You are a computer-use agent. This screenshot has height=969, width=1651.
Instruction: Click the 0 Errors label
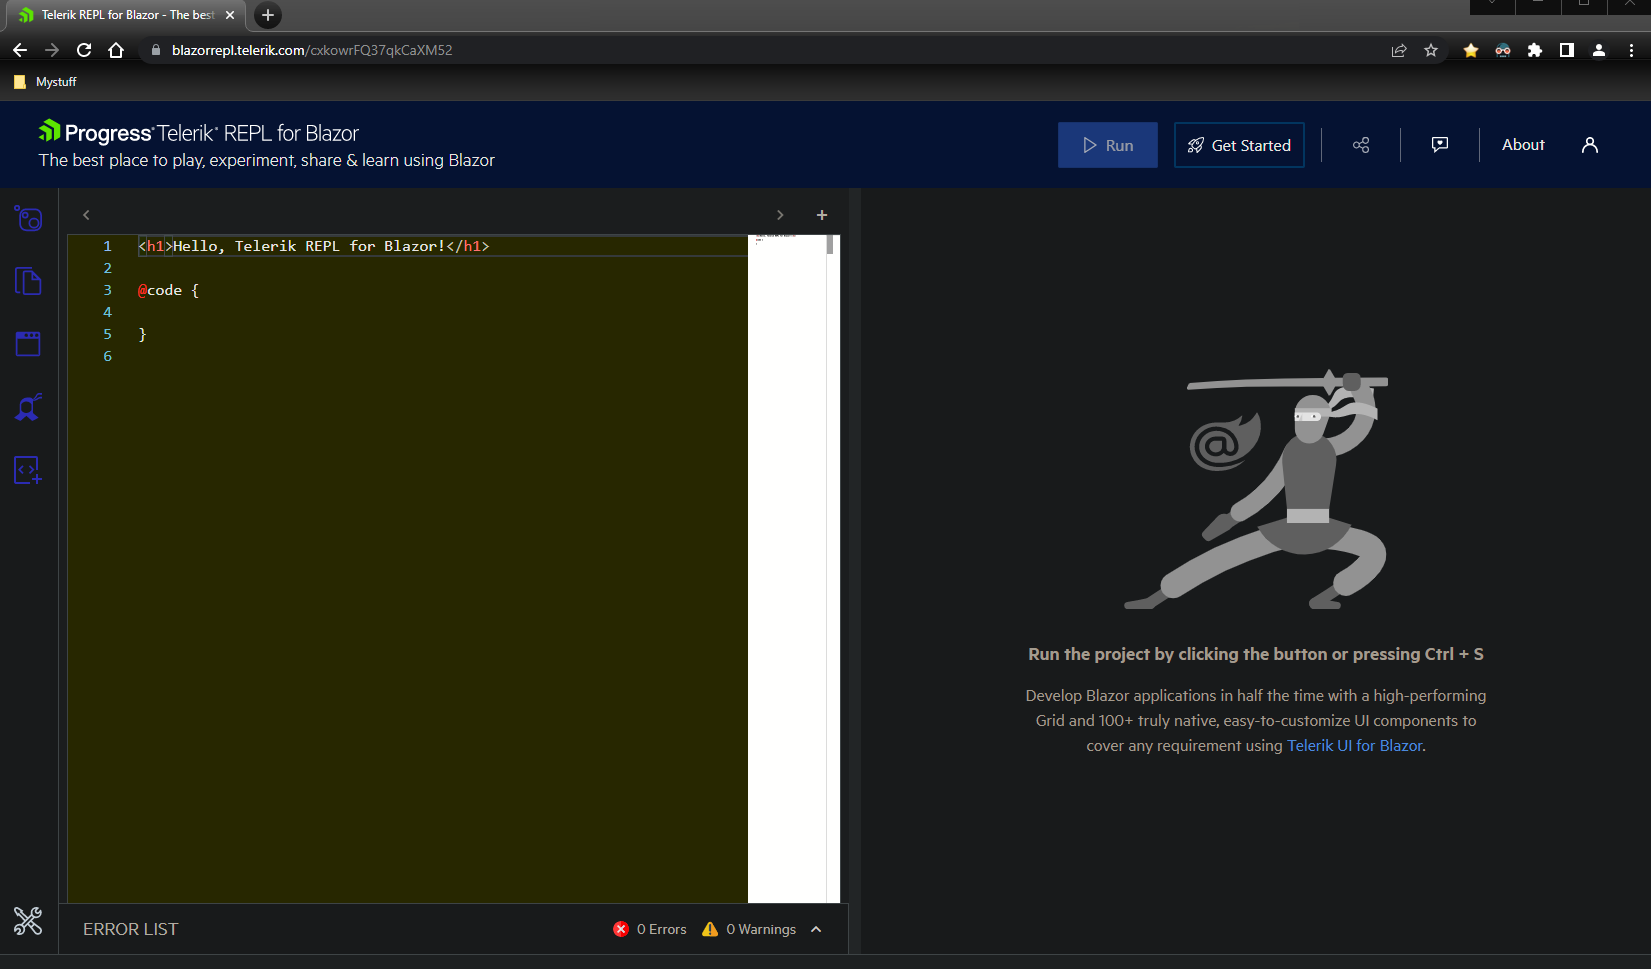coord(662,929)
